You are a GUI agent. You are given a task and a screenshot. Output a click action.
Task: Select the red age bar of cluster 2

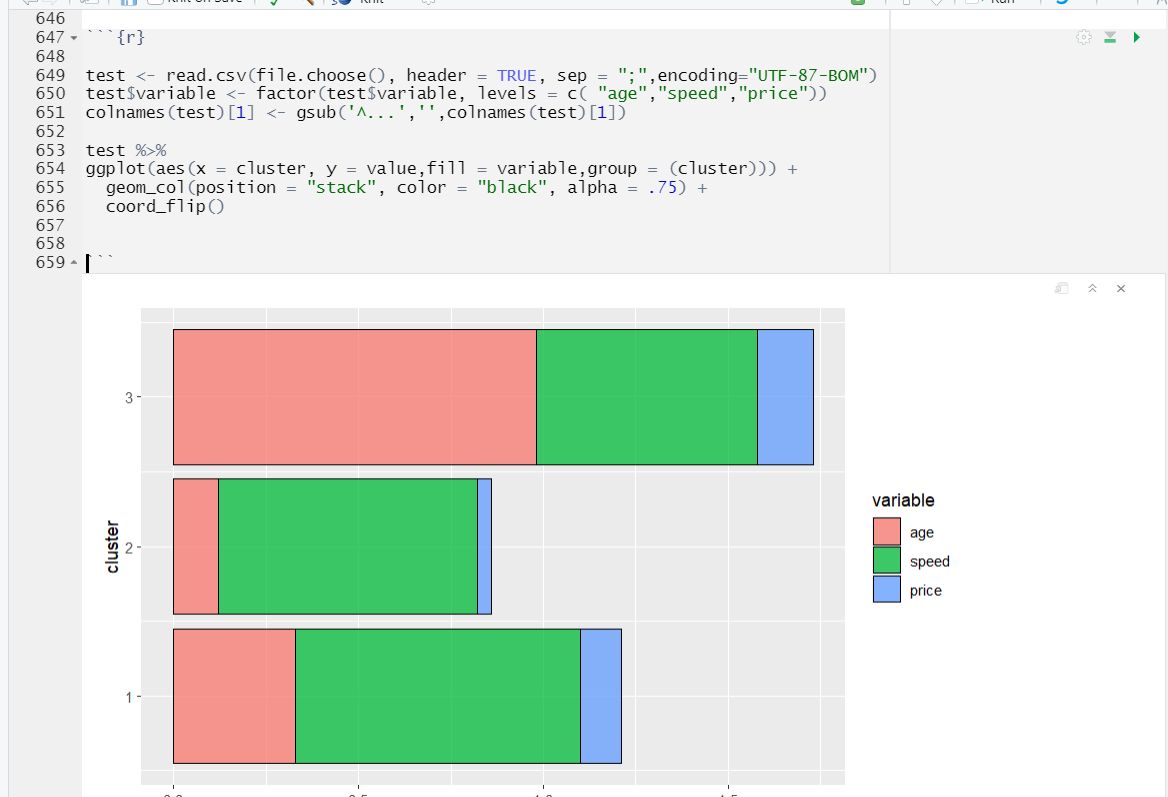[x=196, y=547]
